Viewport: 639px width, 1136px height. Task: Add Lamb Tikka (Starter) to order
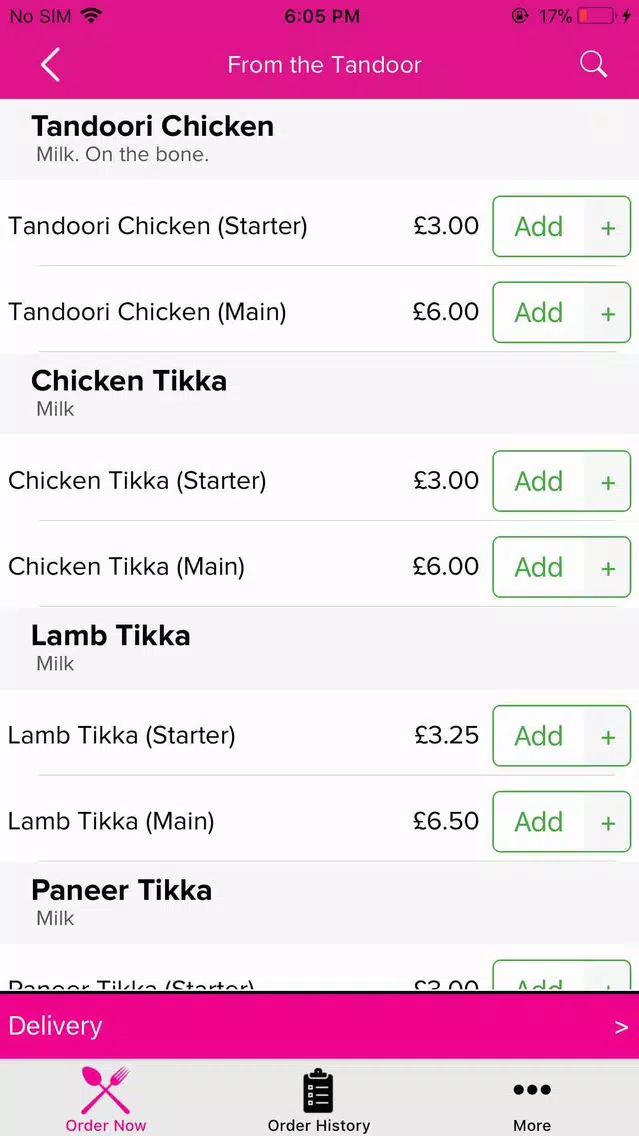(538, 736)
